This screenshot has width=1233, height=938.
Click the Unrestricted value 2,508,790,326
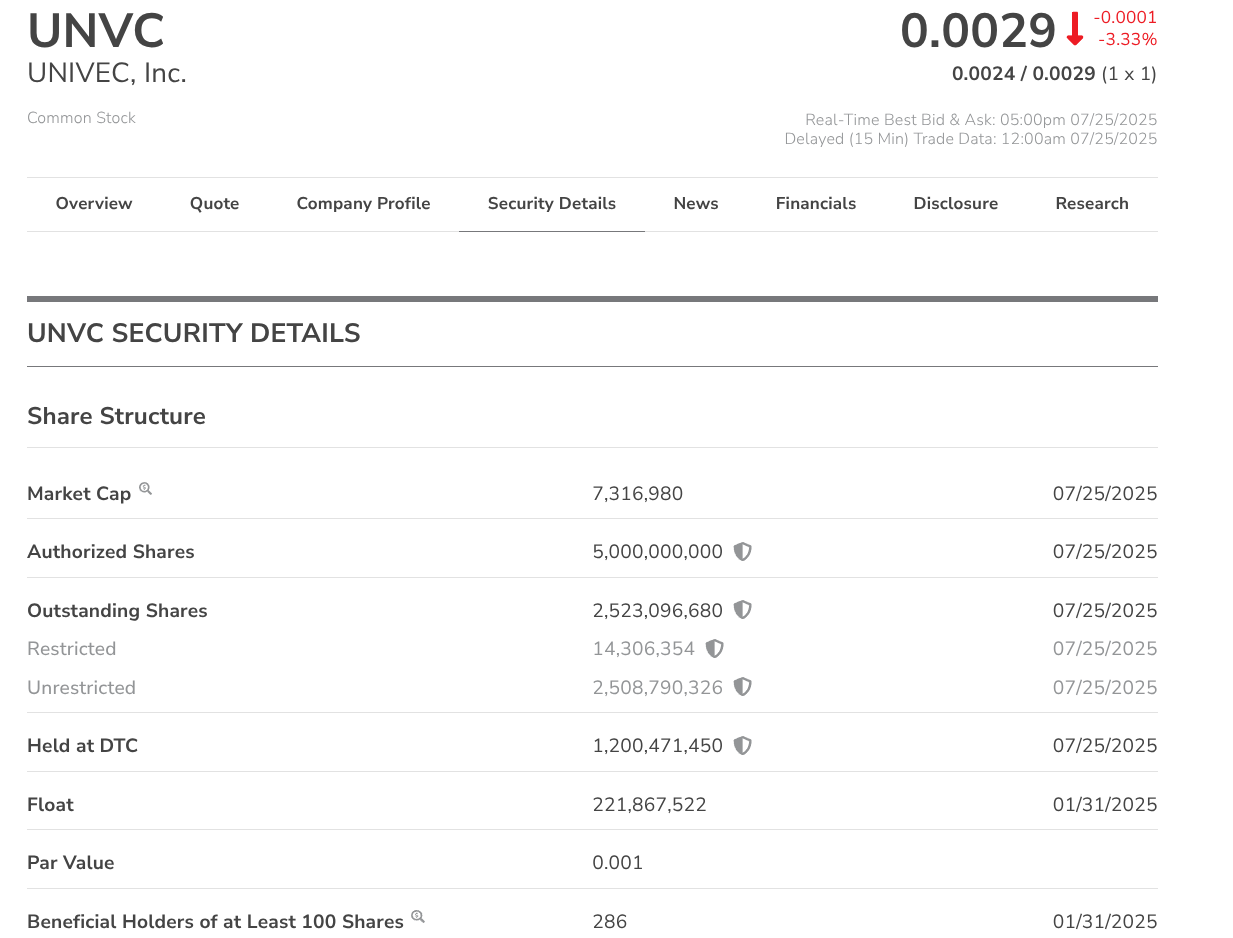658,688
